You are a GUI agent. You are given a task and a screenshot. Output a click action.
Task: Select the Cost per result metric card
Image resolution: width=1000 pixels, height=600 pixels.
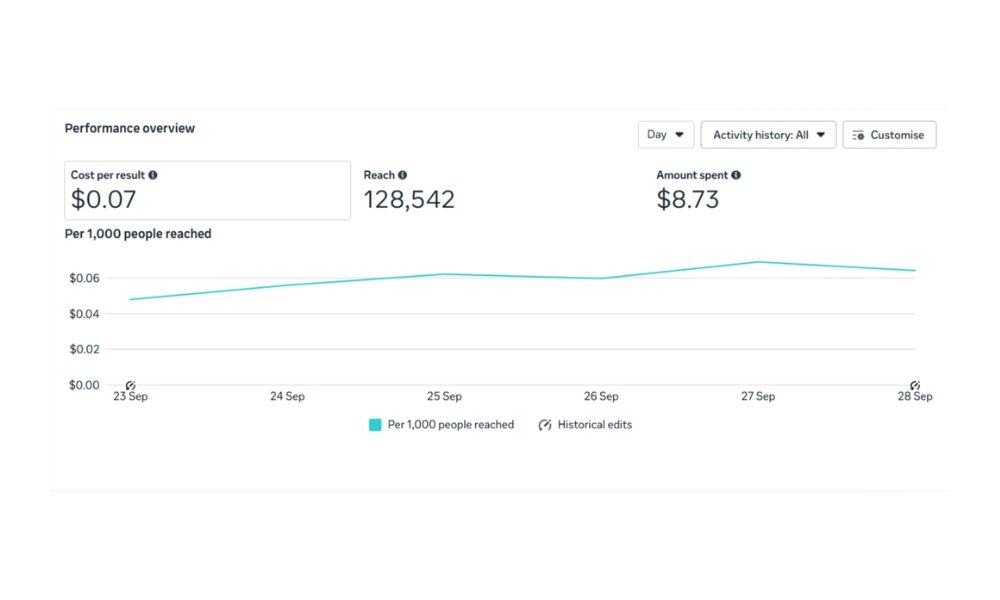click(207, 190)
